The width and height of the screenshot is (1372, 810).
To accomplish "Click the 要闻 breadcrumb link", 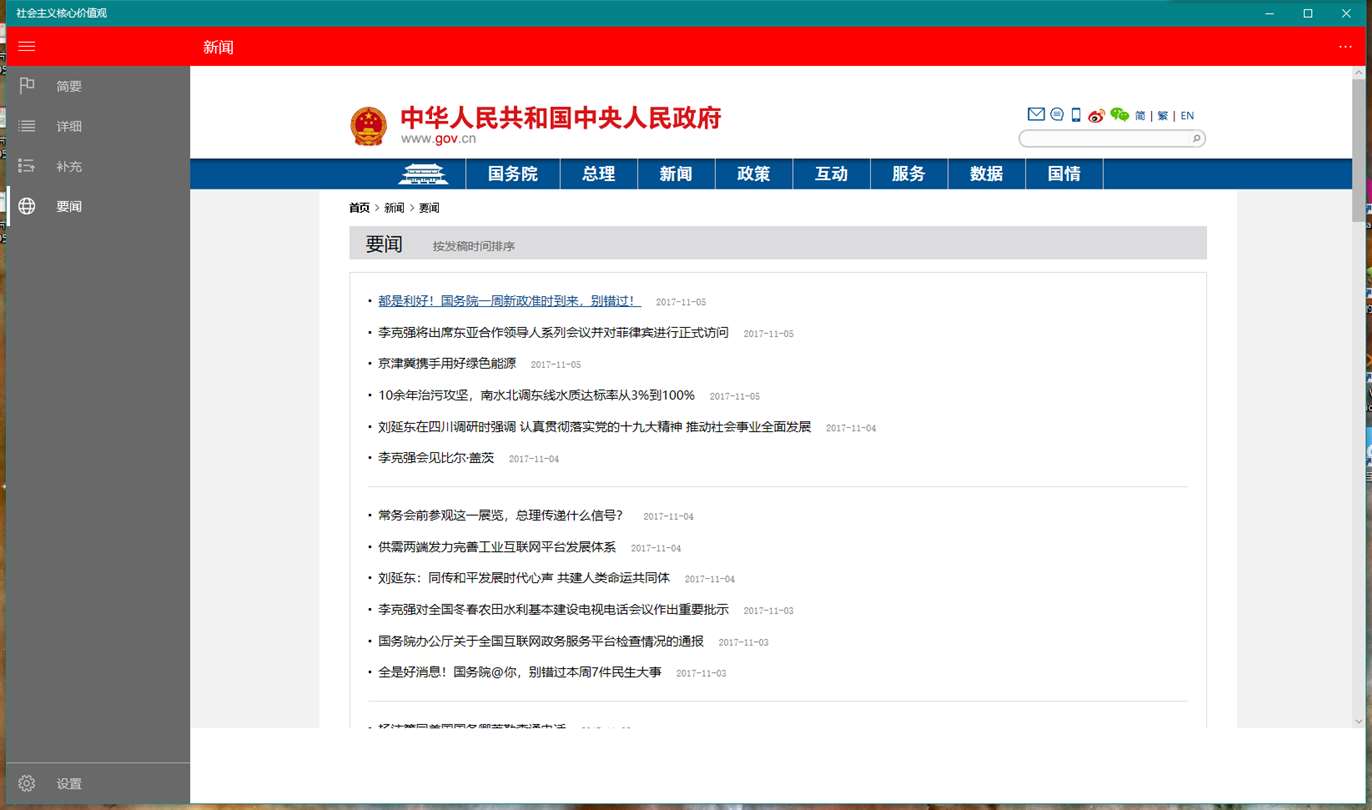I will (x=429, y=208).
